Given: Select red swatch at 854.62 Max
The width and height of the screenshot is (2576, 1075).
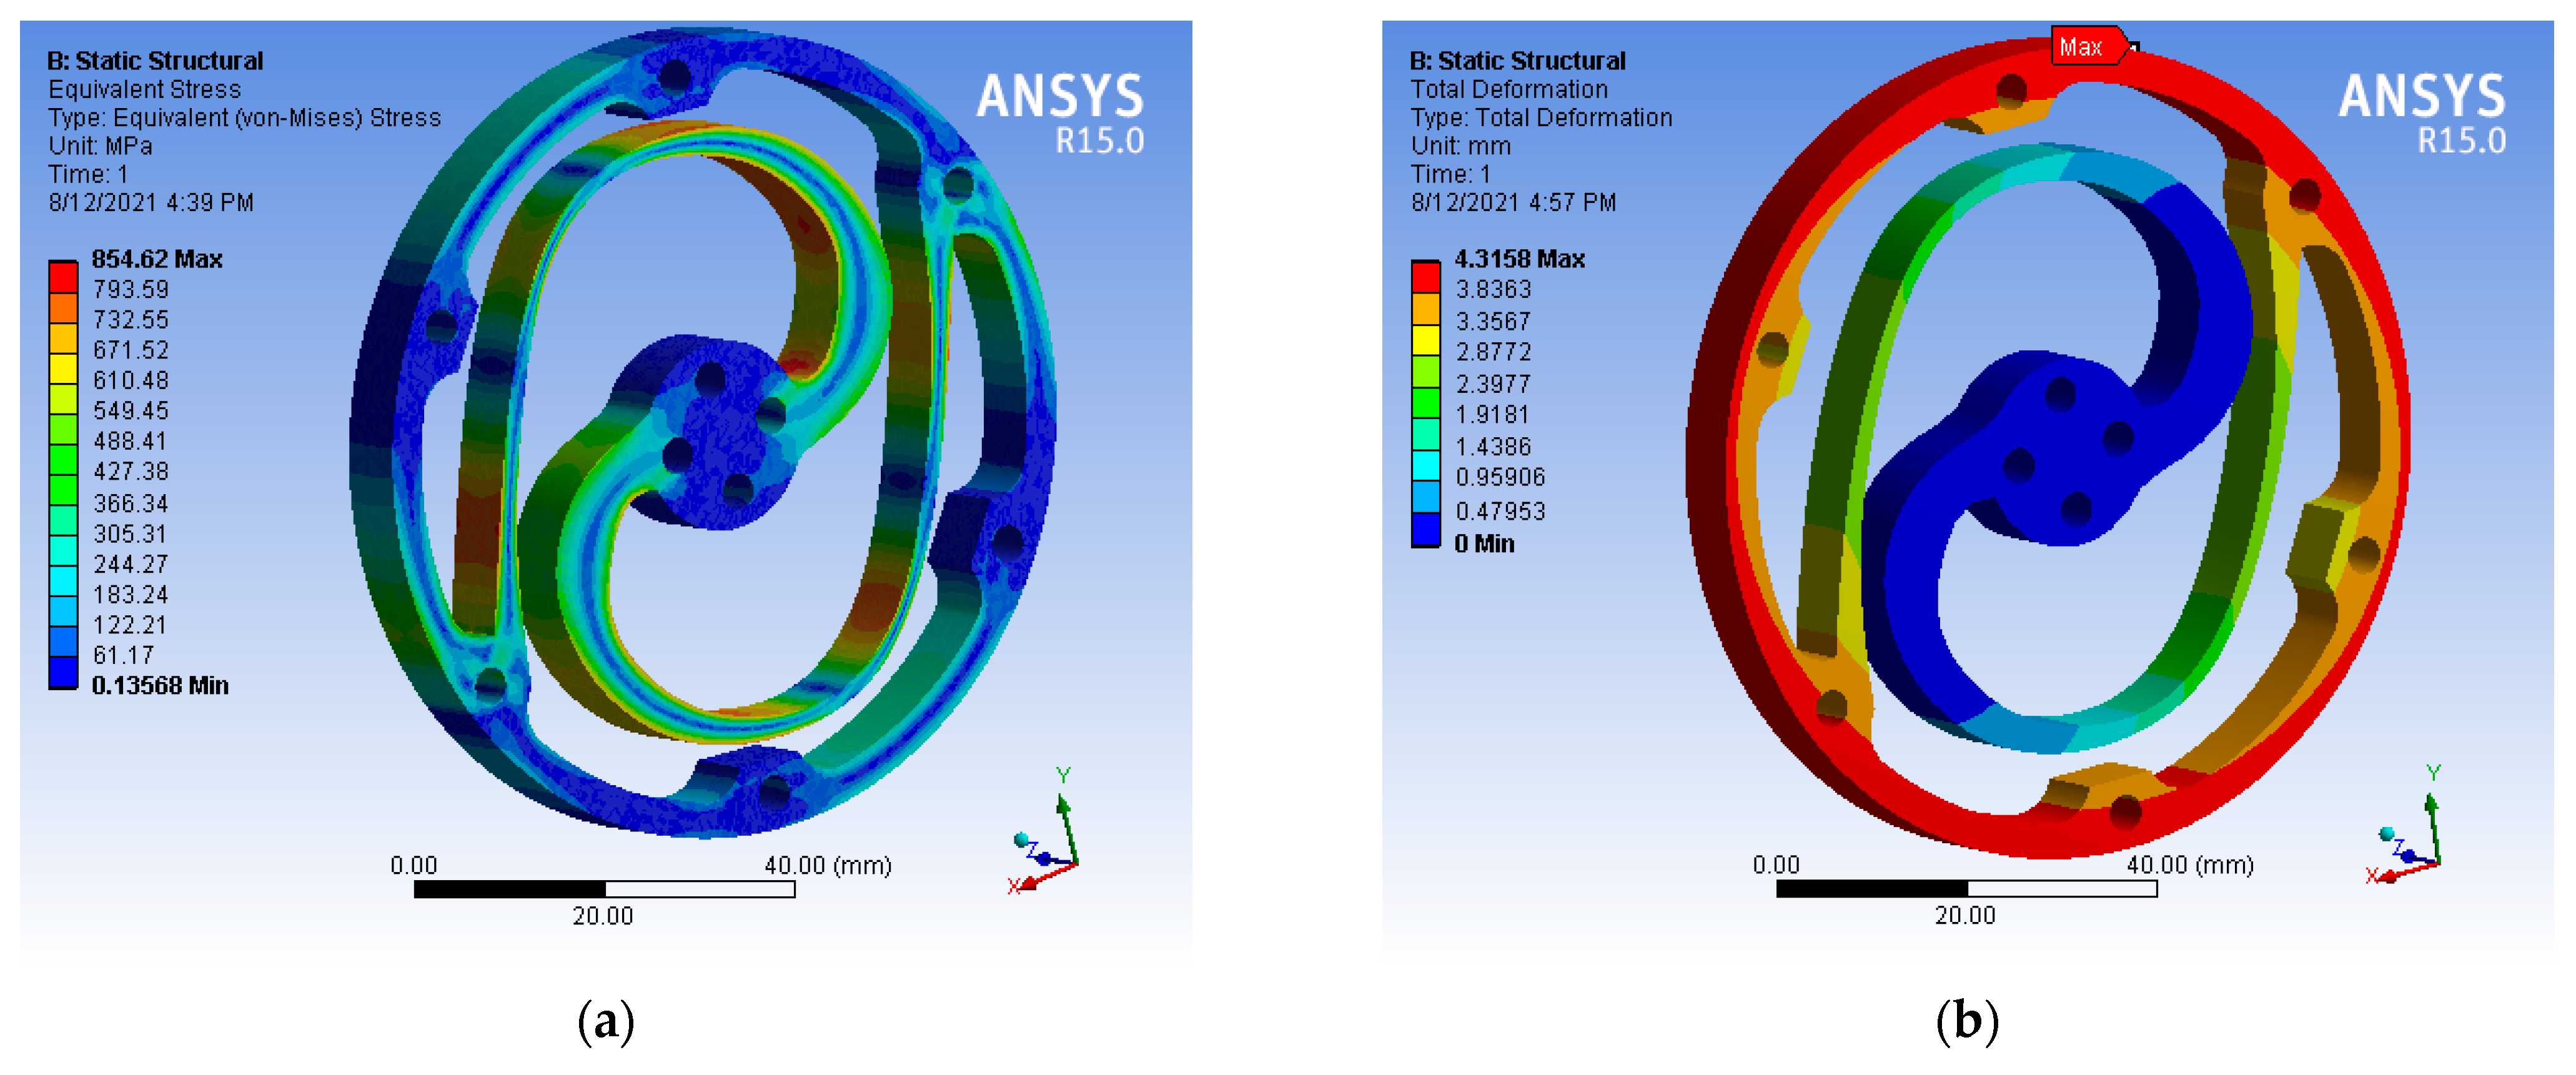Looking at the screenshot, I should pyautogui.click(x=63, y=277).
